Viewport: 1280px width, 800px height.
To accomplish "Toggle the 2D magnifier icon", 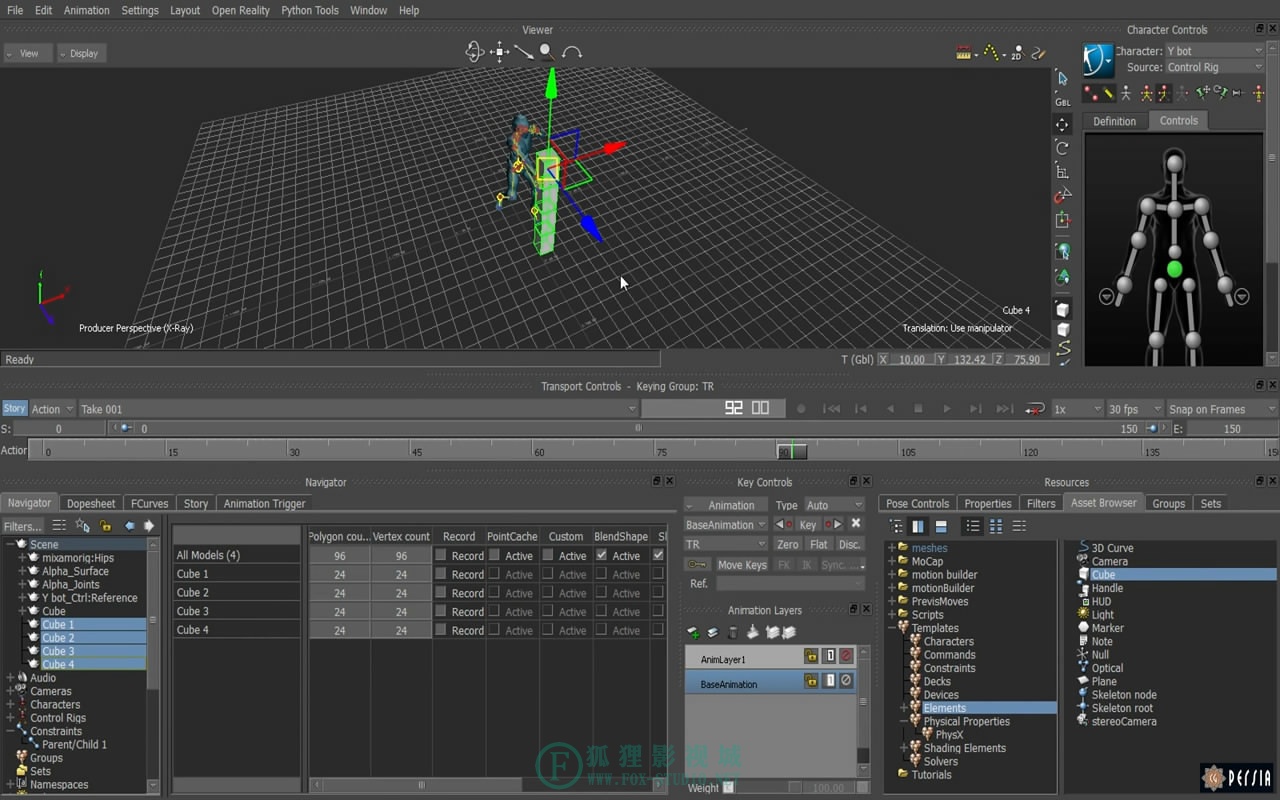I will pos(1016,53).
